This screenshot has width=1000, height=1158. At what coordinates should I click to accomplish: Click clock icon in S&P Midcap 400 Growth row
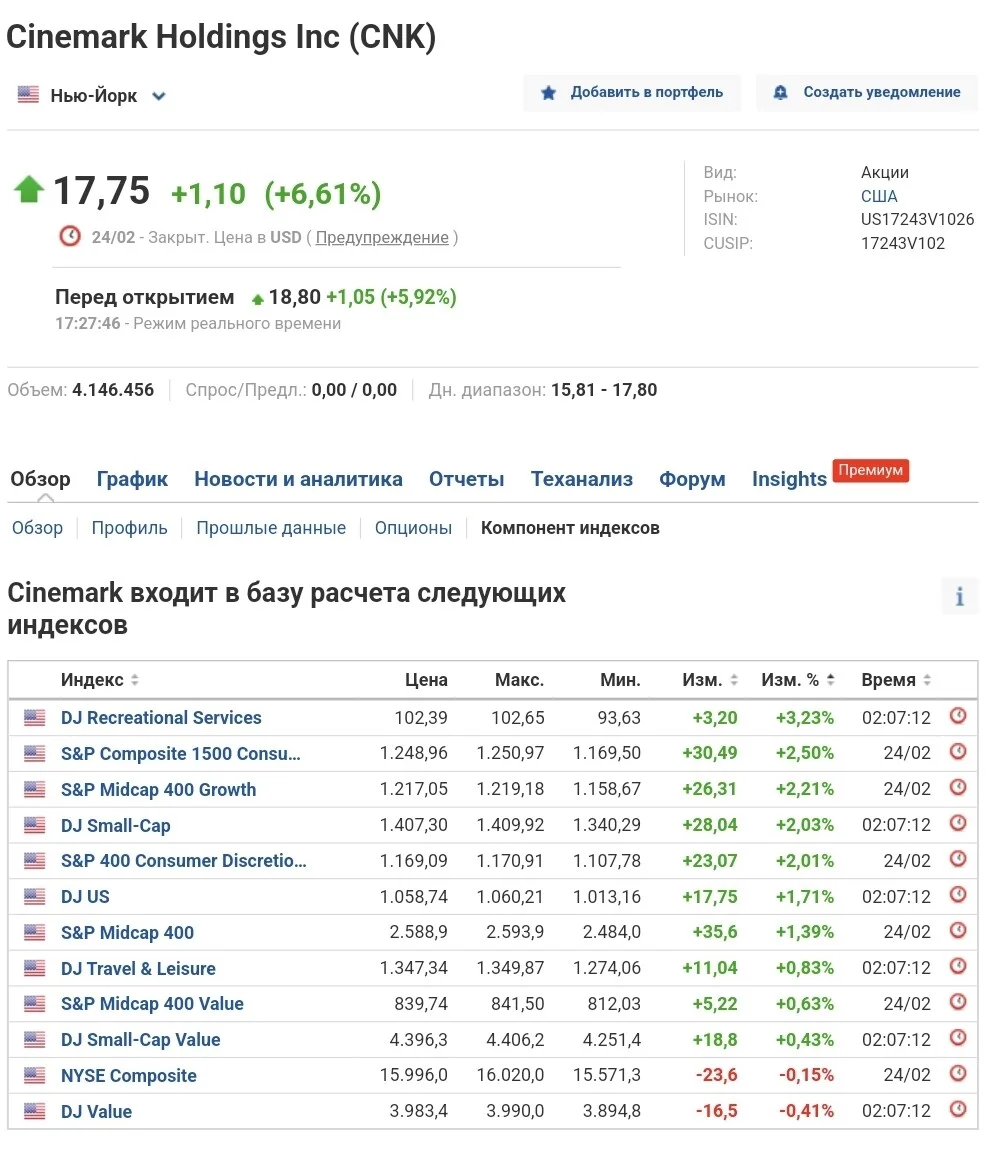click(958, 787)
